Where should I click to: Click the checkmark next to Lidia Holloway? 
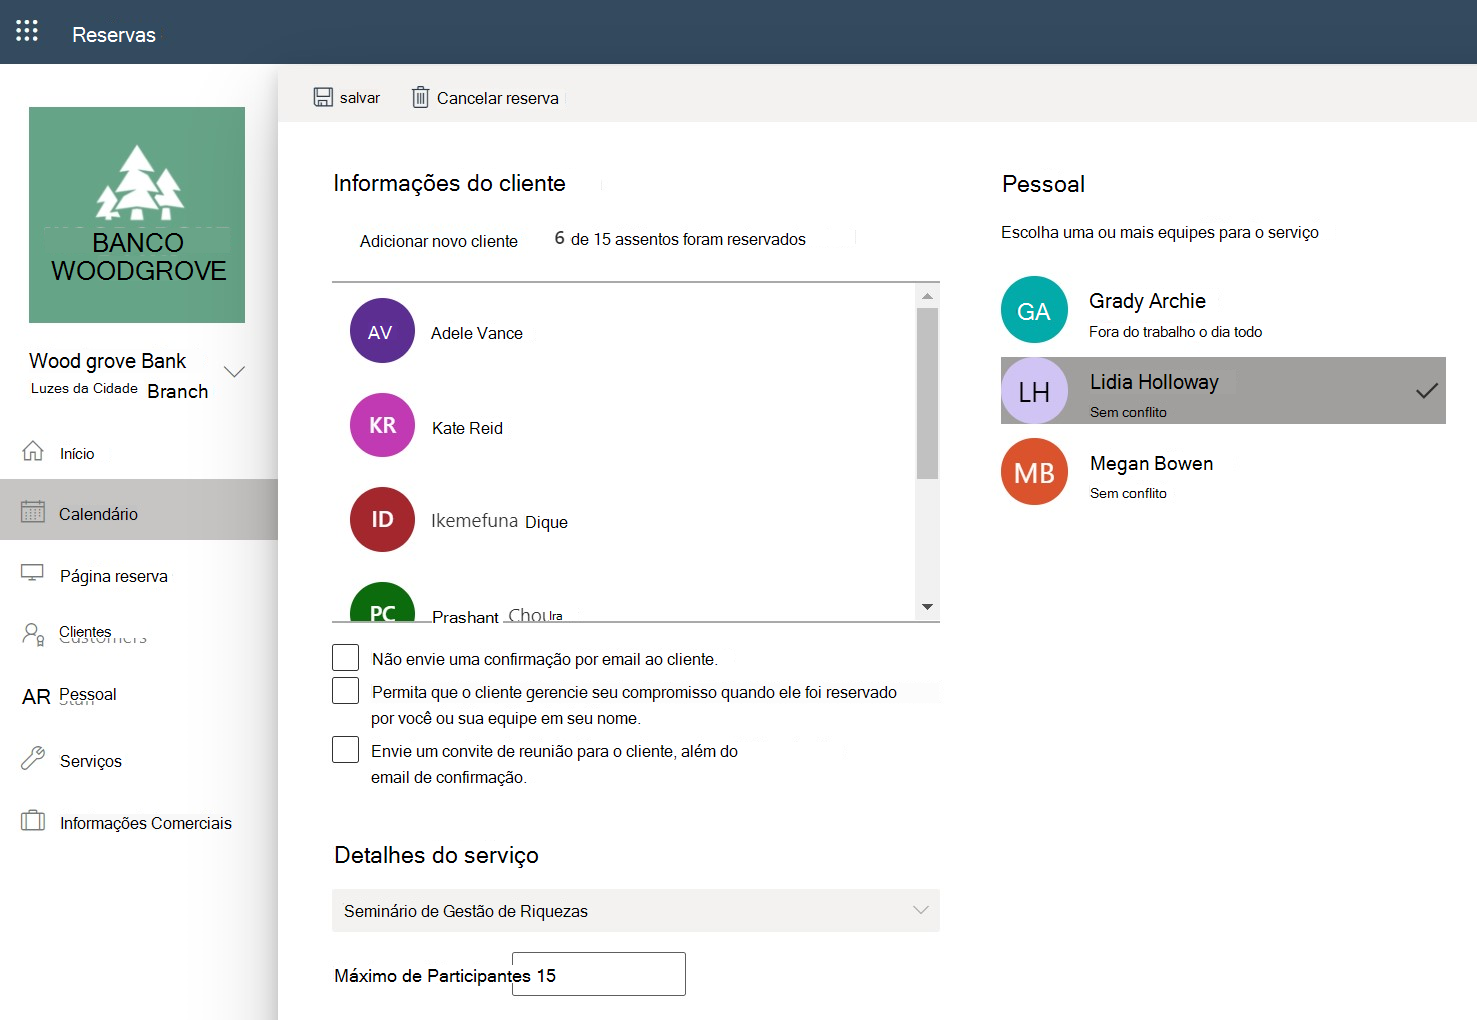[x=1427, y=391]
